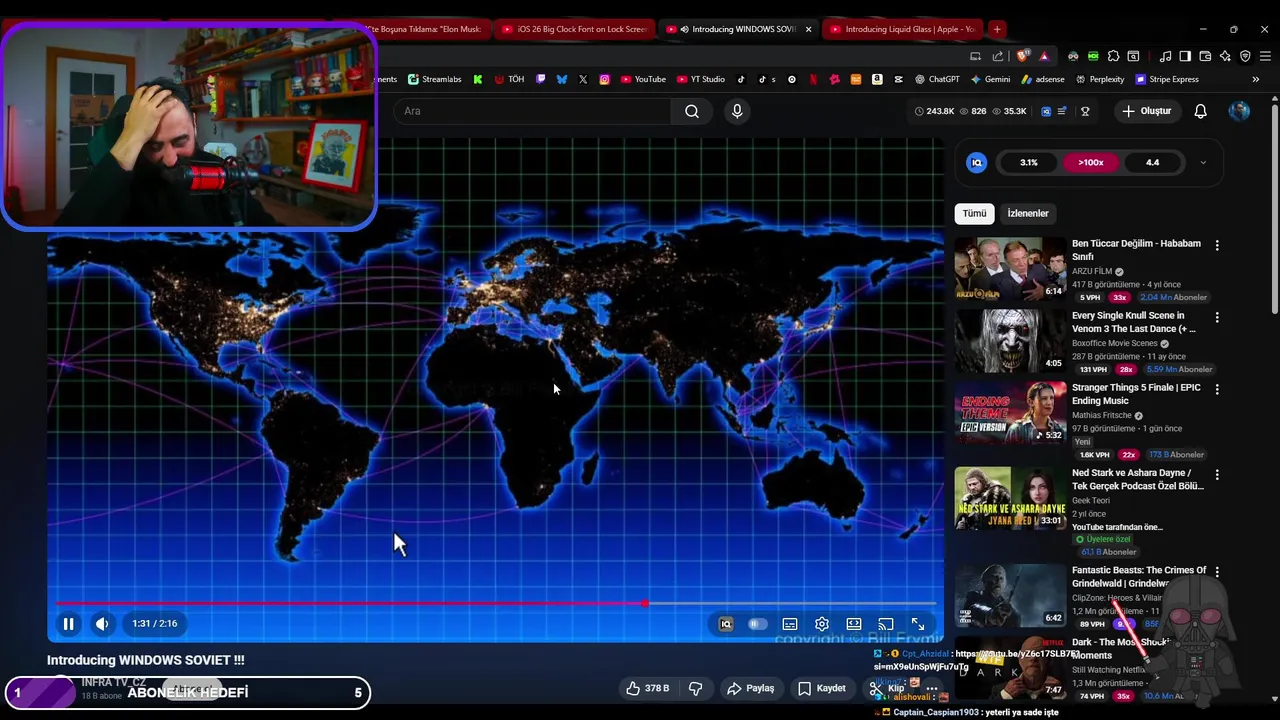
Task: Open Ben Tüccar Değilim video thumbnail
Action: pos(1009,268)
